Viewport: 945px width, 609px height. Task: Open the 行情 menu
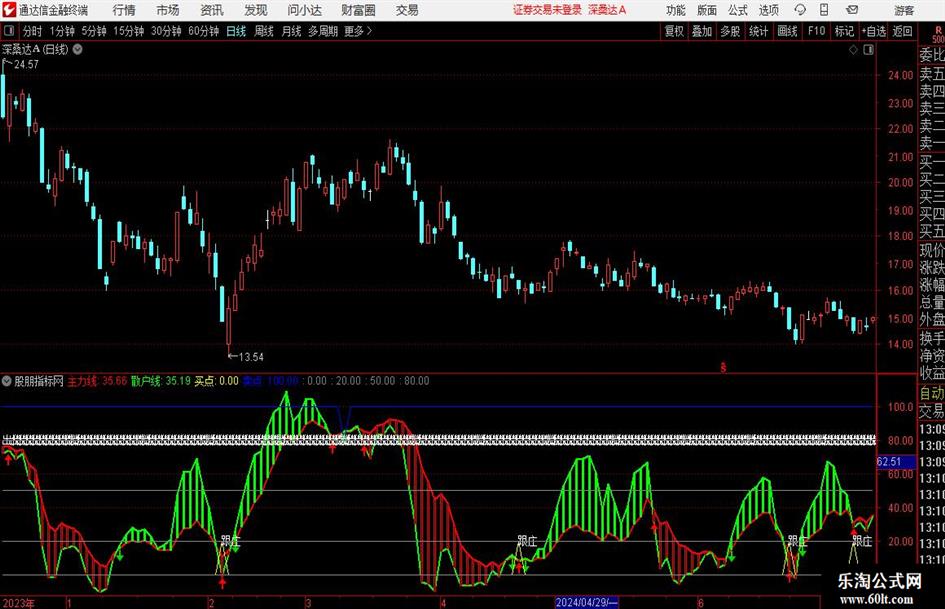point(124,10)
